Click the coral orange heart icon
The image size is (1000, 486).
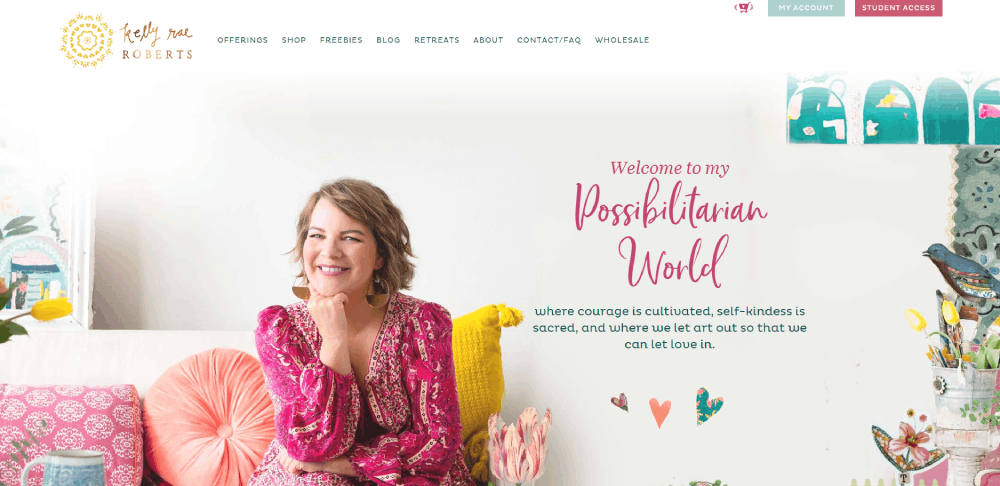click(x=660, y=413)
